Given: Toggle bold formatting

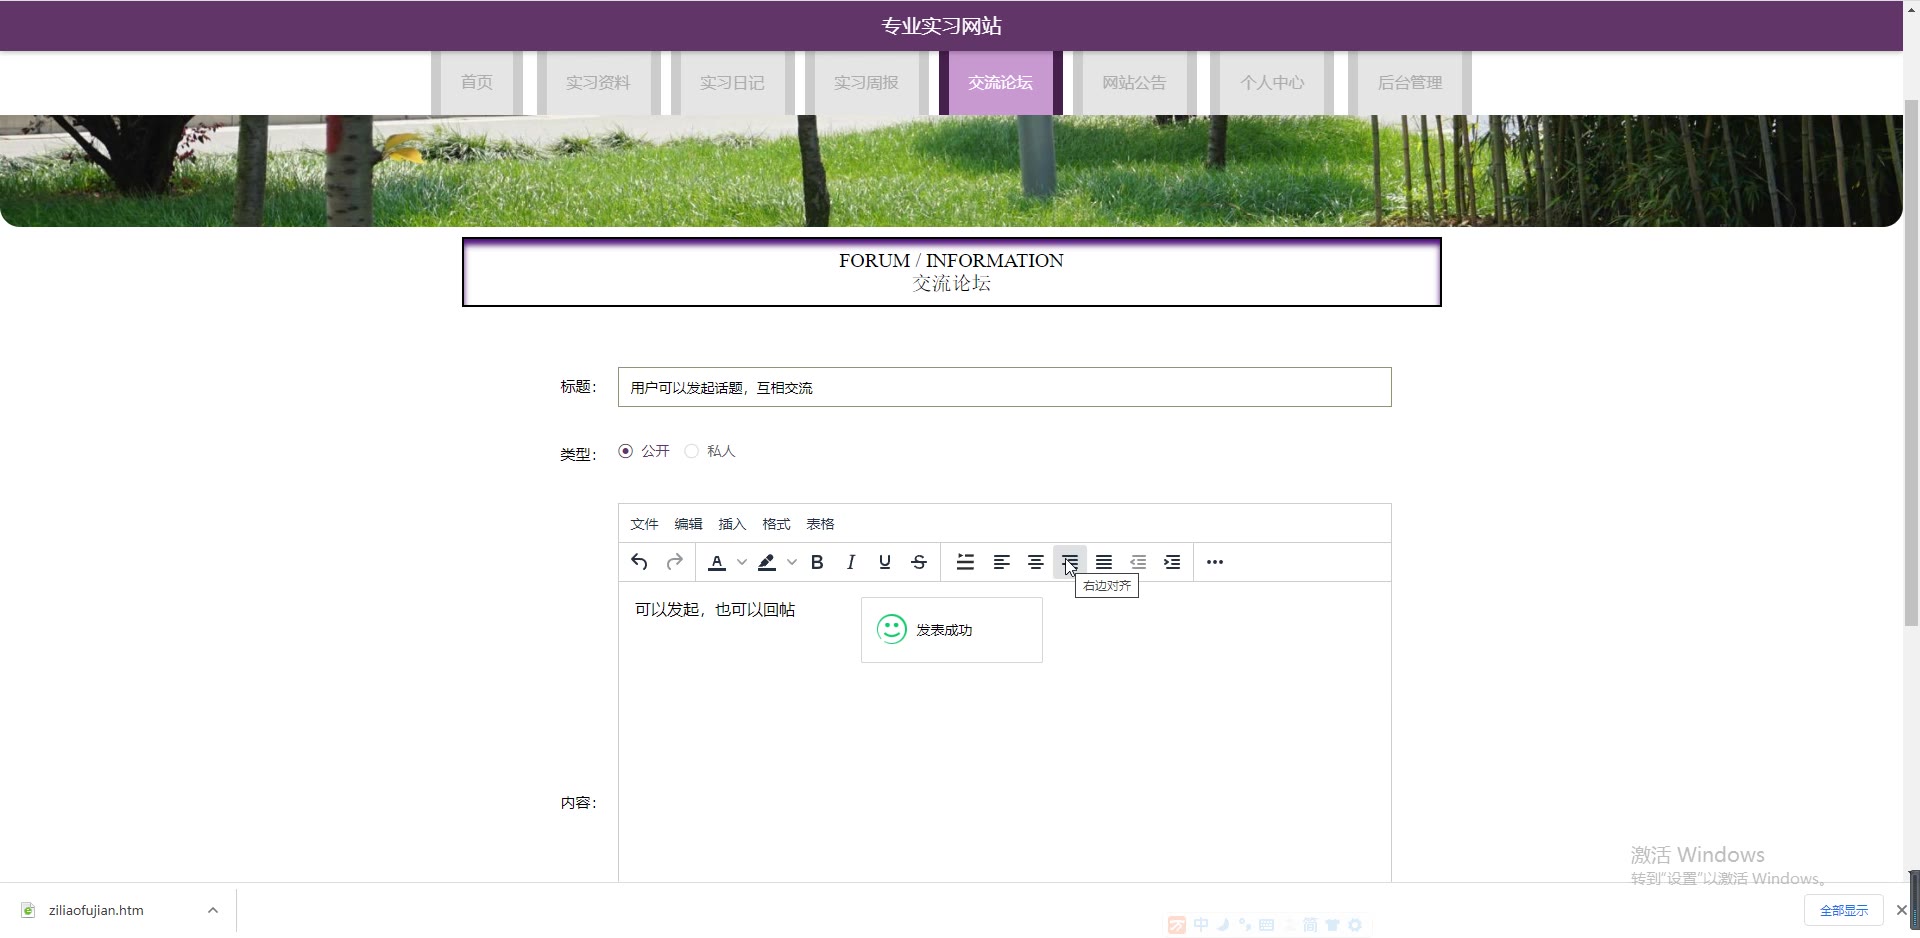Looking at the screenshot, I should click(x=817, y=562).
